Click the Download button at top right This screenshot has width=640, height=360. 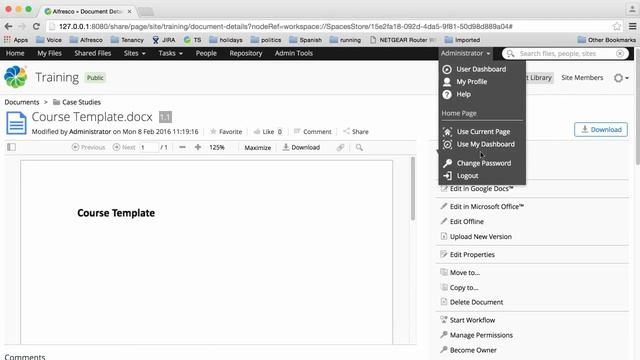pyautogui.click(x=601, y=129)
